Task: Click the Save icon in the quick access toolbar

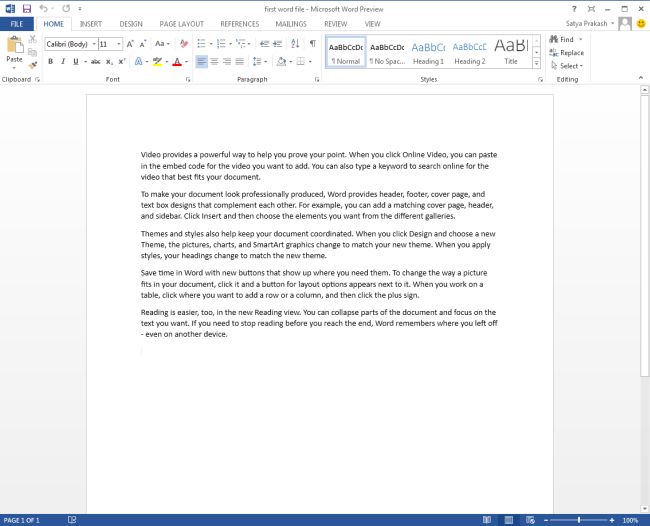Action: [x=27, y=9]
